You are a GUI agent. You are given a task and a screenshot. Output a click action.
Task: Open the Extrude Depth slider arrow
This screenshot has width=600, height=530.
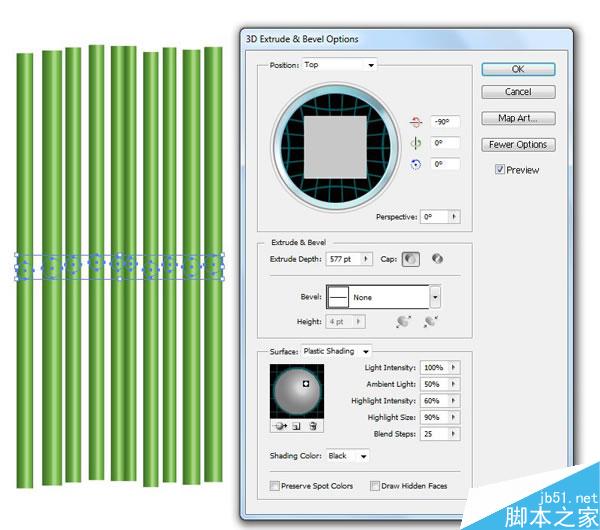click(366, 259)
